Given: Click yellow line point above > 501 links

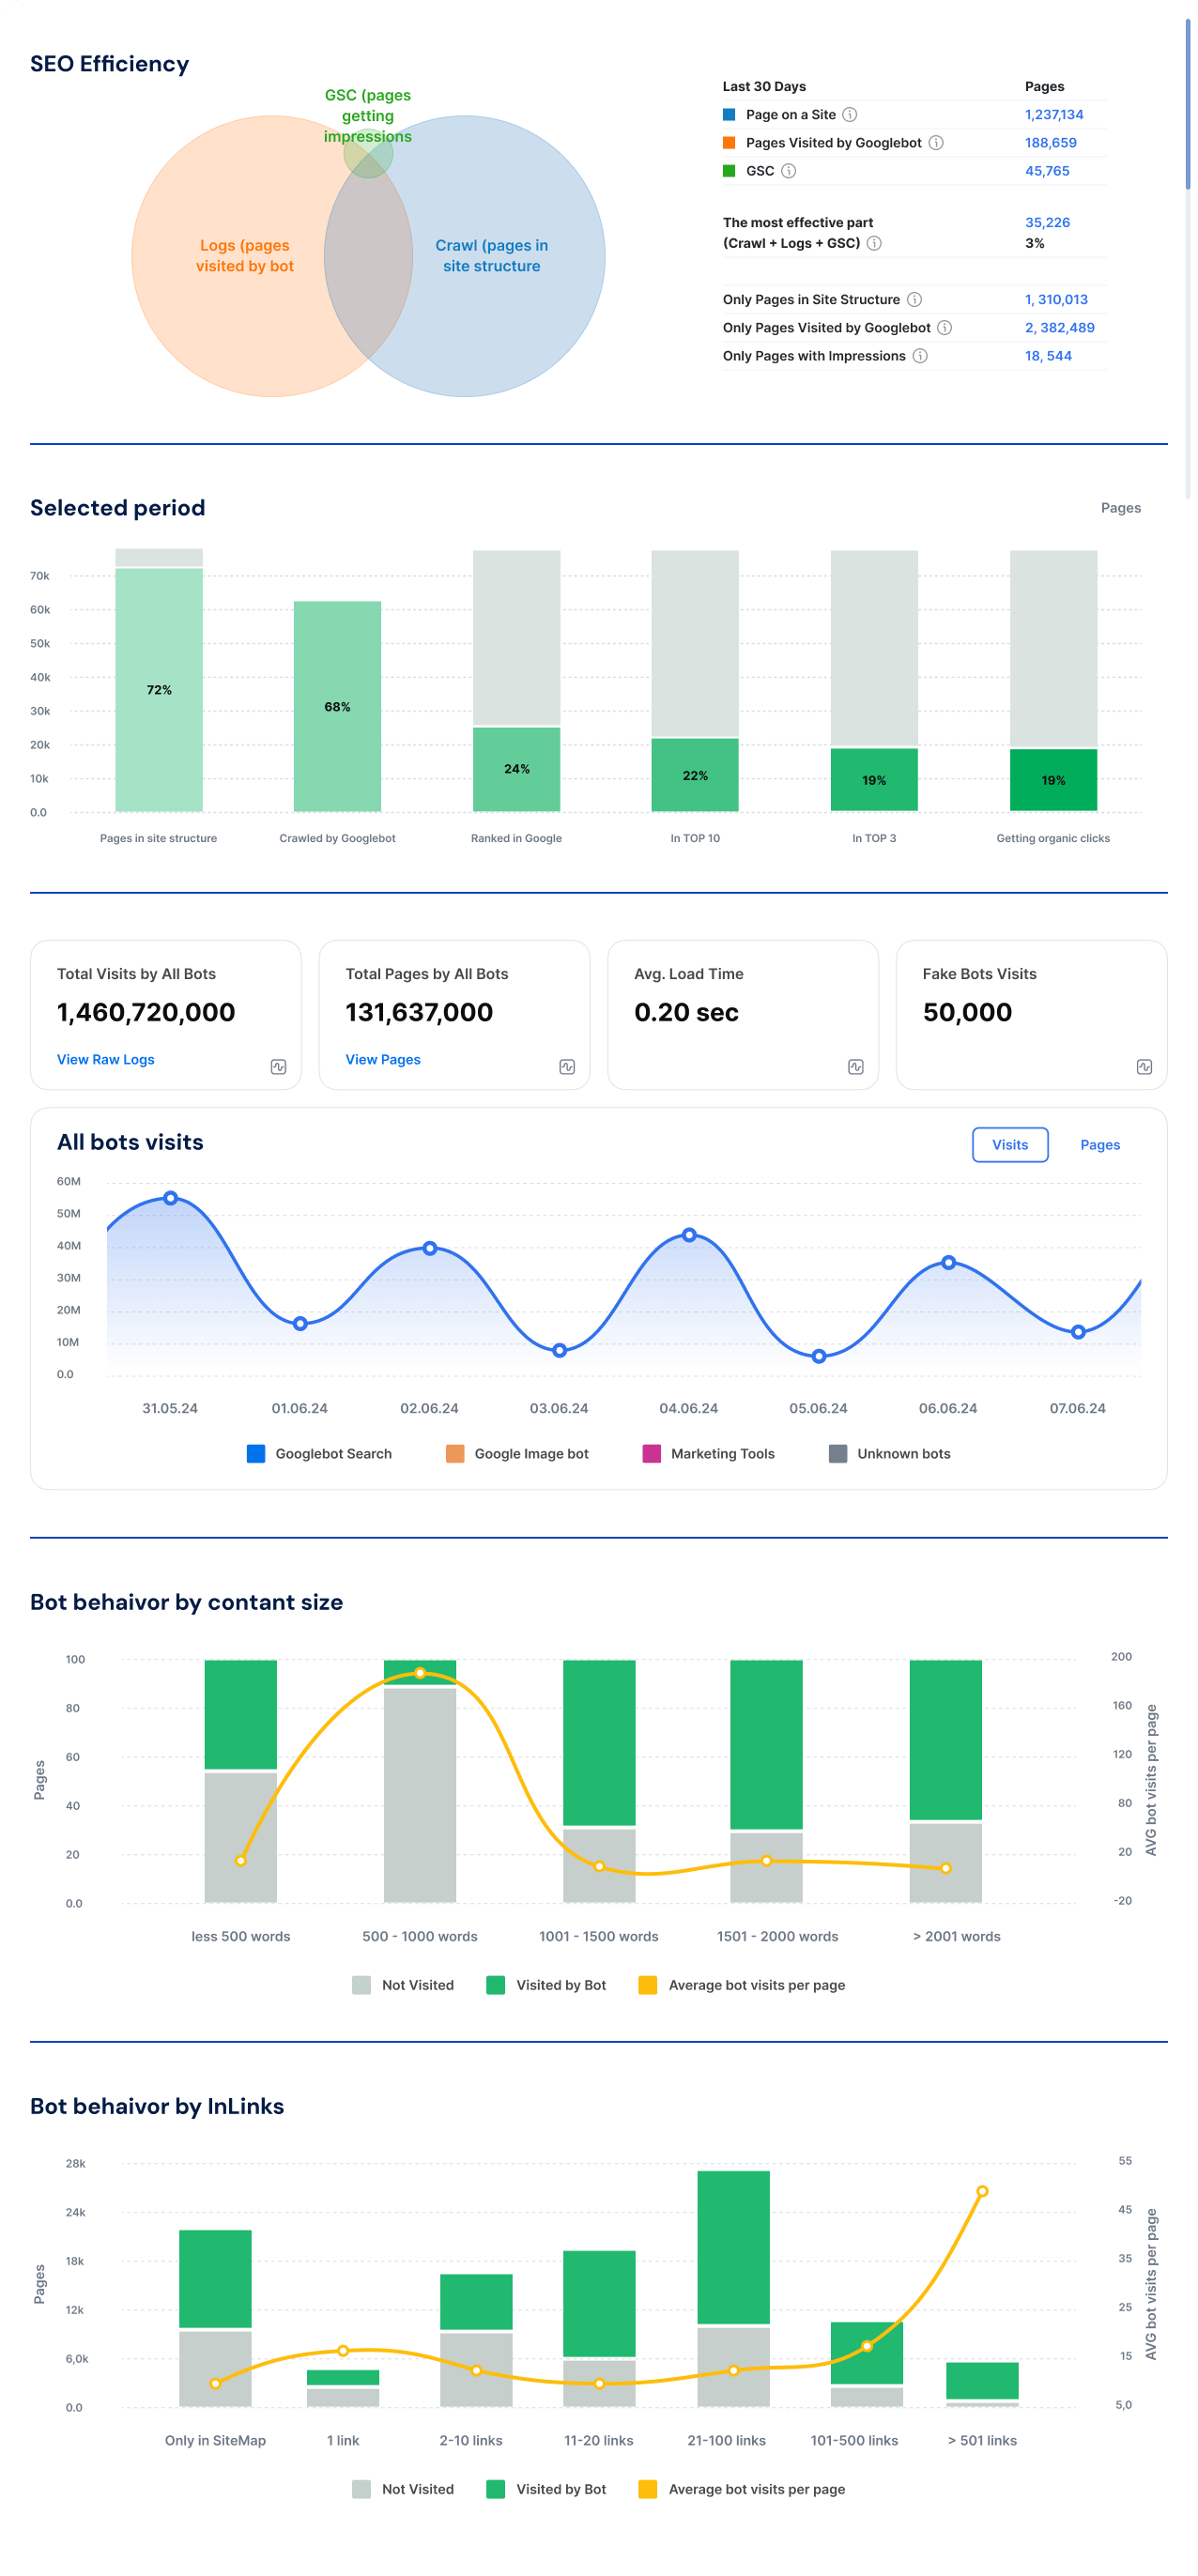Looking at the screenshot, I should click(982, 2191).
